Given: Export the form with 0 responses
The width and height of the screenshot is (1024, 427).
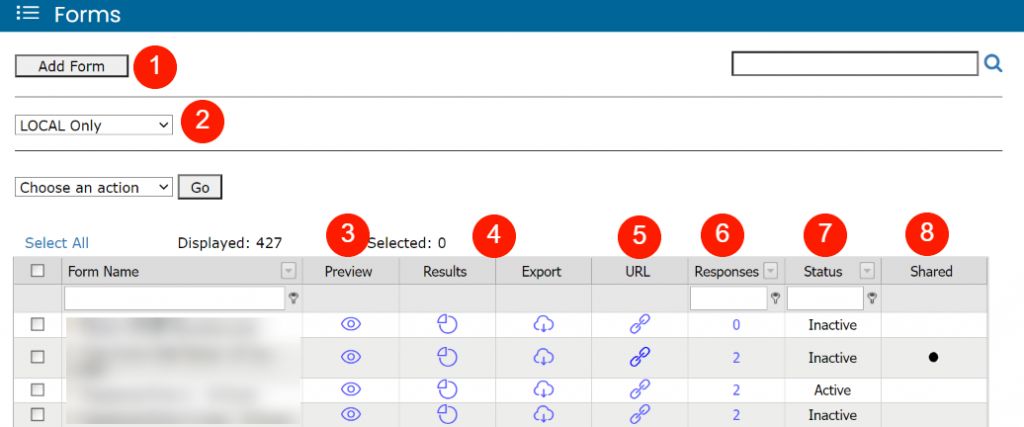Looking at the screenshot, I should [x=543, y=324].
